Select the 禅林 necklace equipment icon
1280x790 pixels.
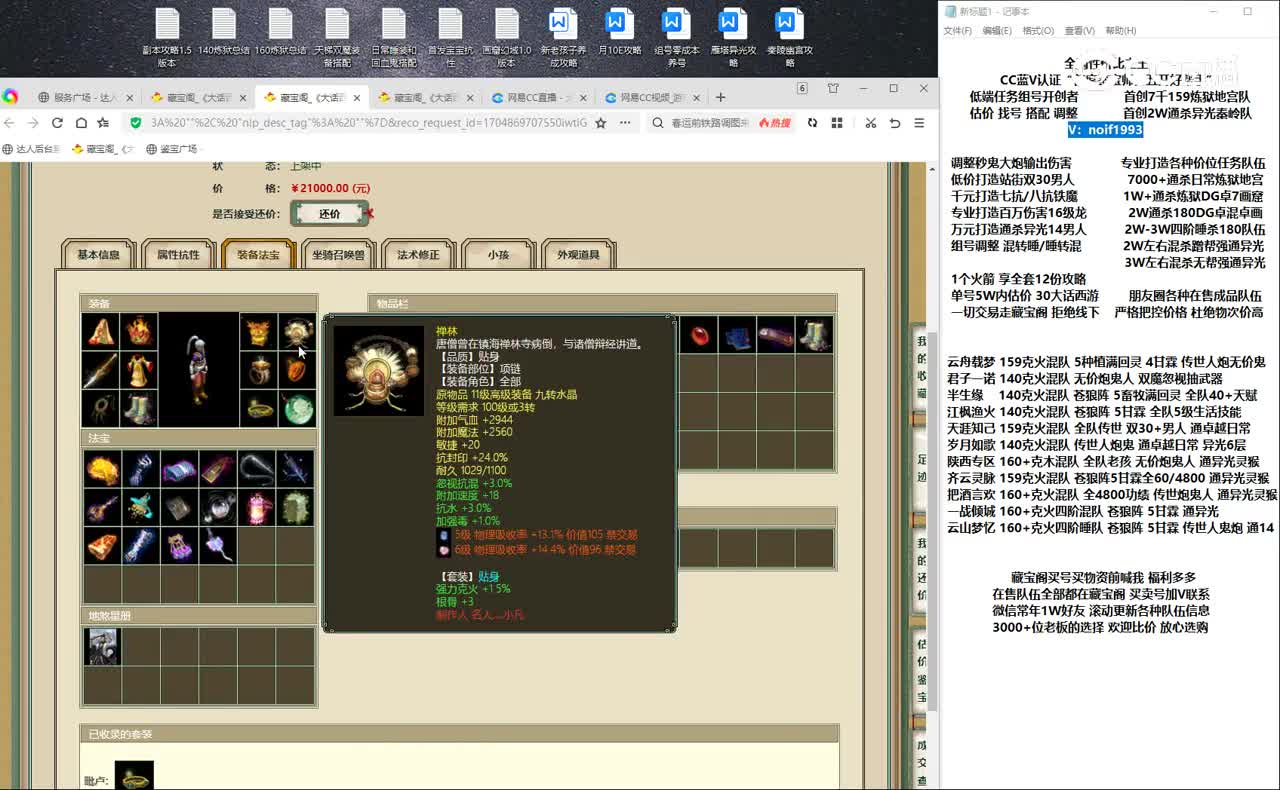pos(296,332)
